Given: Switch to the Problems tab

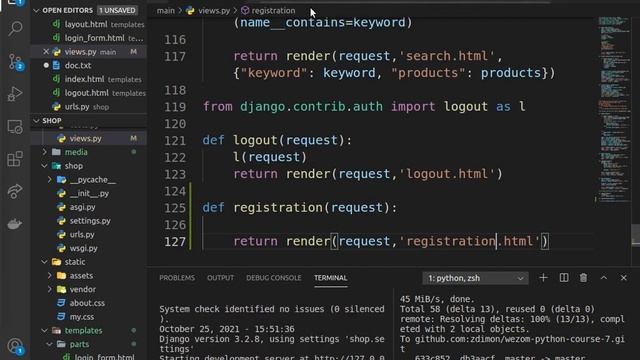Looking at the screenshot, I should tap(177, 278).
